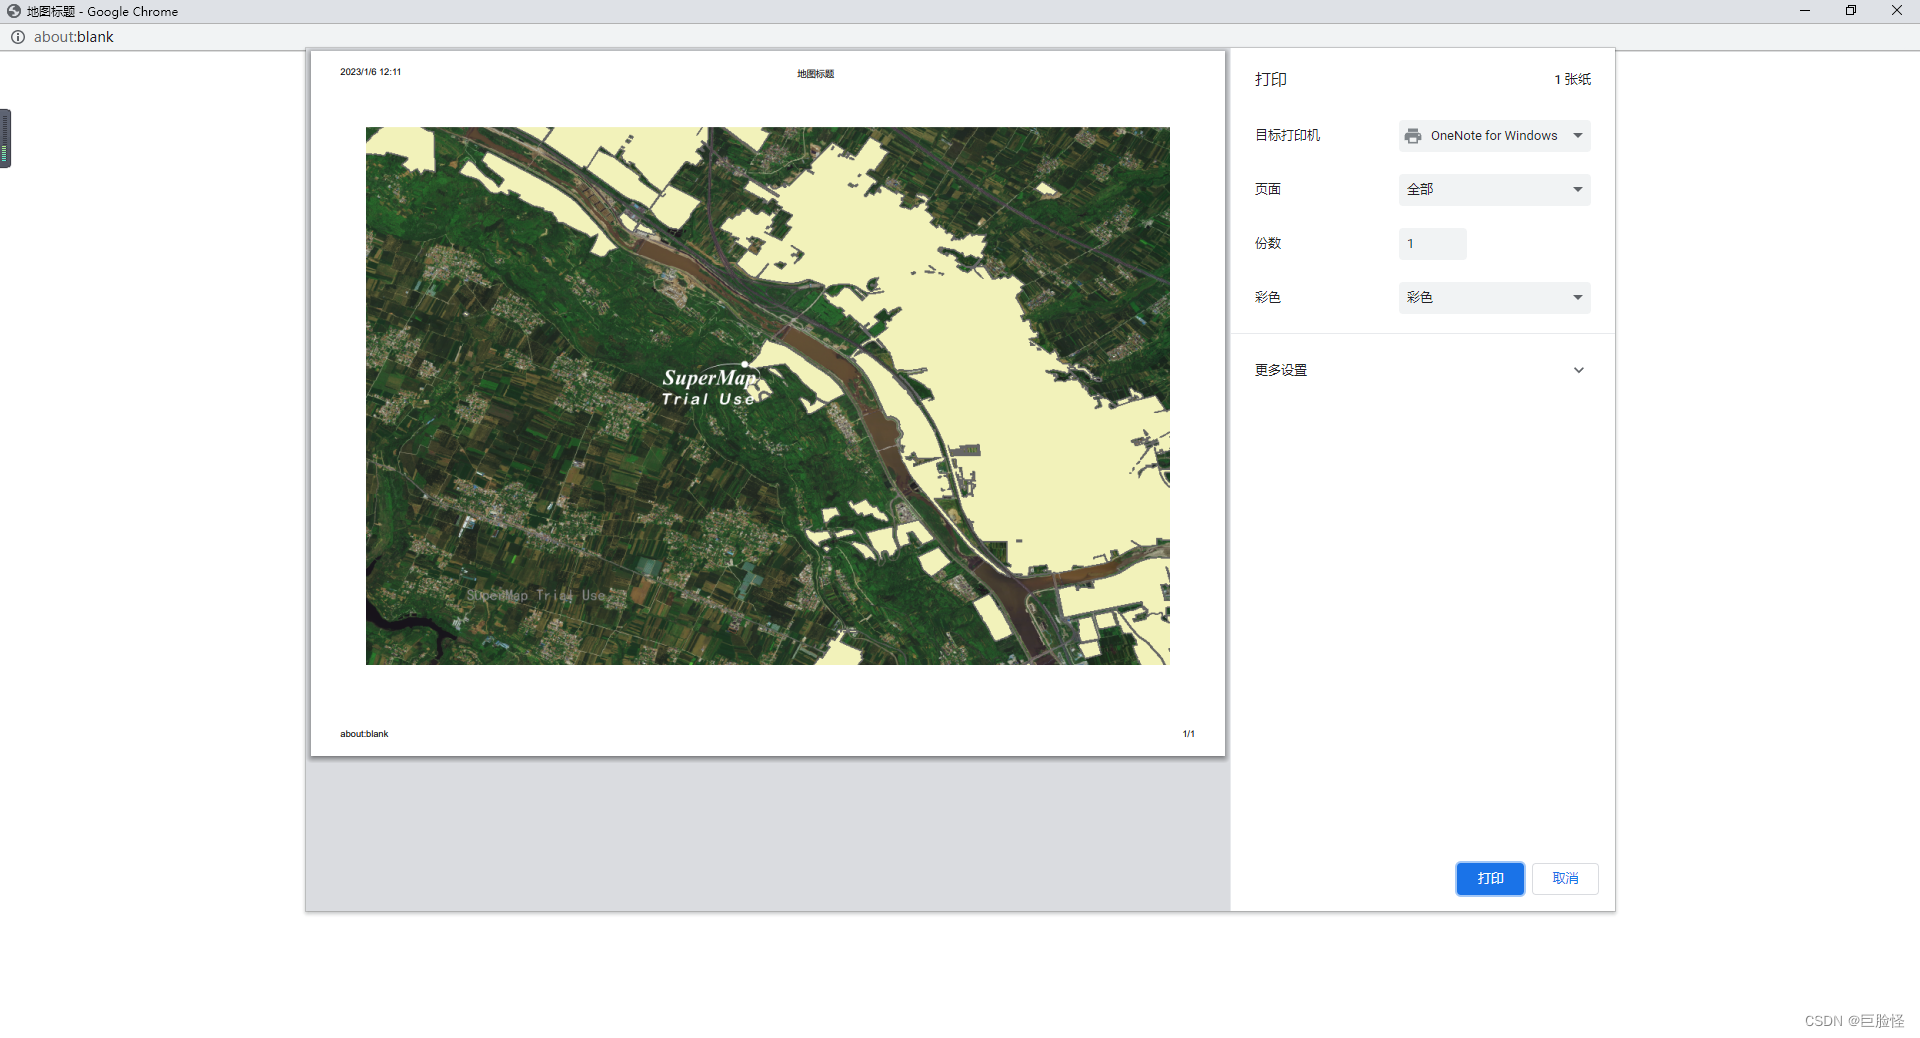This screenshot has height=1038, width=1920.
Task: Click the 1 张纸 sheet count text
Action: point(1572,79)
